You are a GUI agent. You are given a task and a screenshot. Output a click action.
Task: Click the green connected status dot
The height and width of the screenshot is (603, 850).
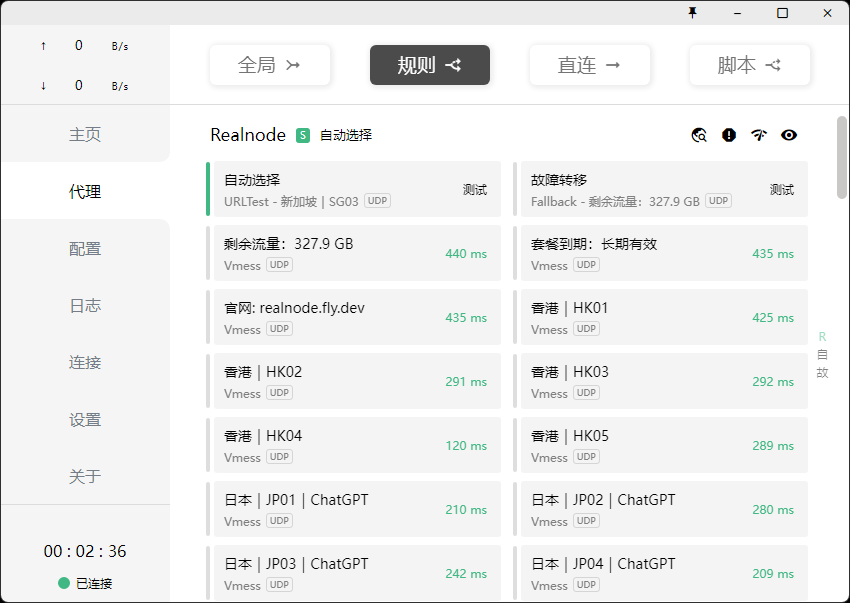(64, 583)
